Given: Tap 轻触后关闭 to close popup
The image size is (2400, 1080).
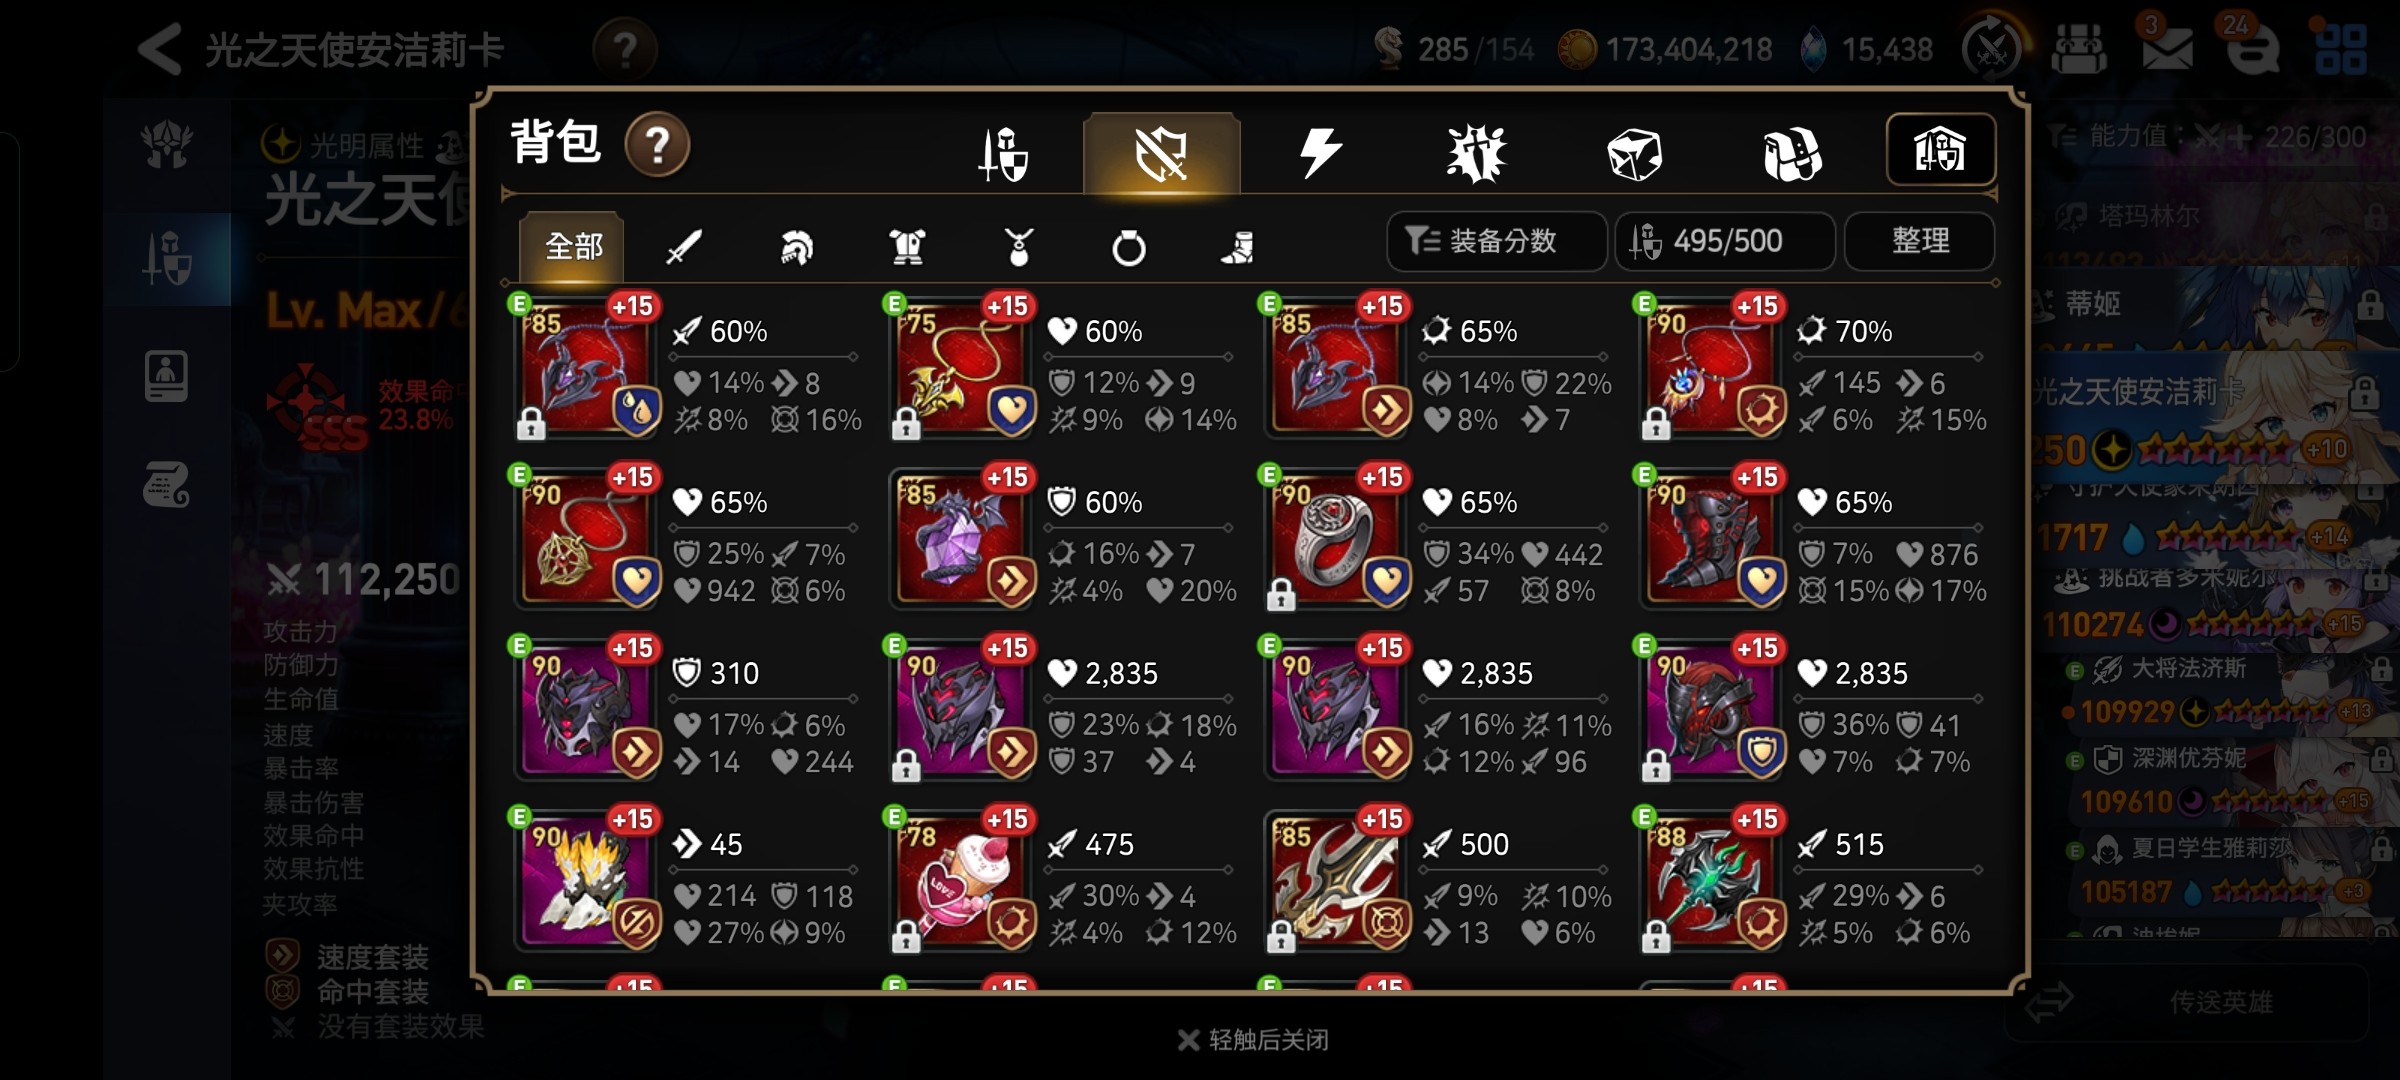Looking at the screenshot, I should click(1254, 1040).
